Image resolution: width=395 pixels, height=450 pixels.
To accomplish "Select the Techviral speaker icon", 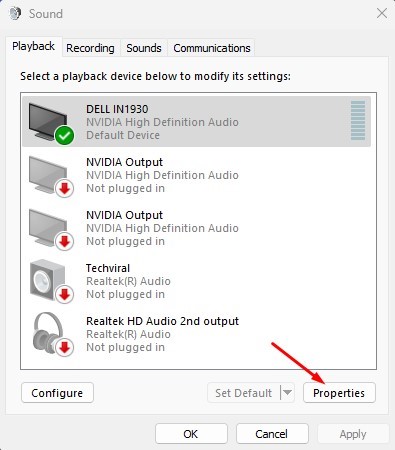I will coord(47,280).
